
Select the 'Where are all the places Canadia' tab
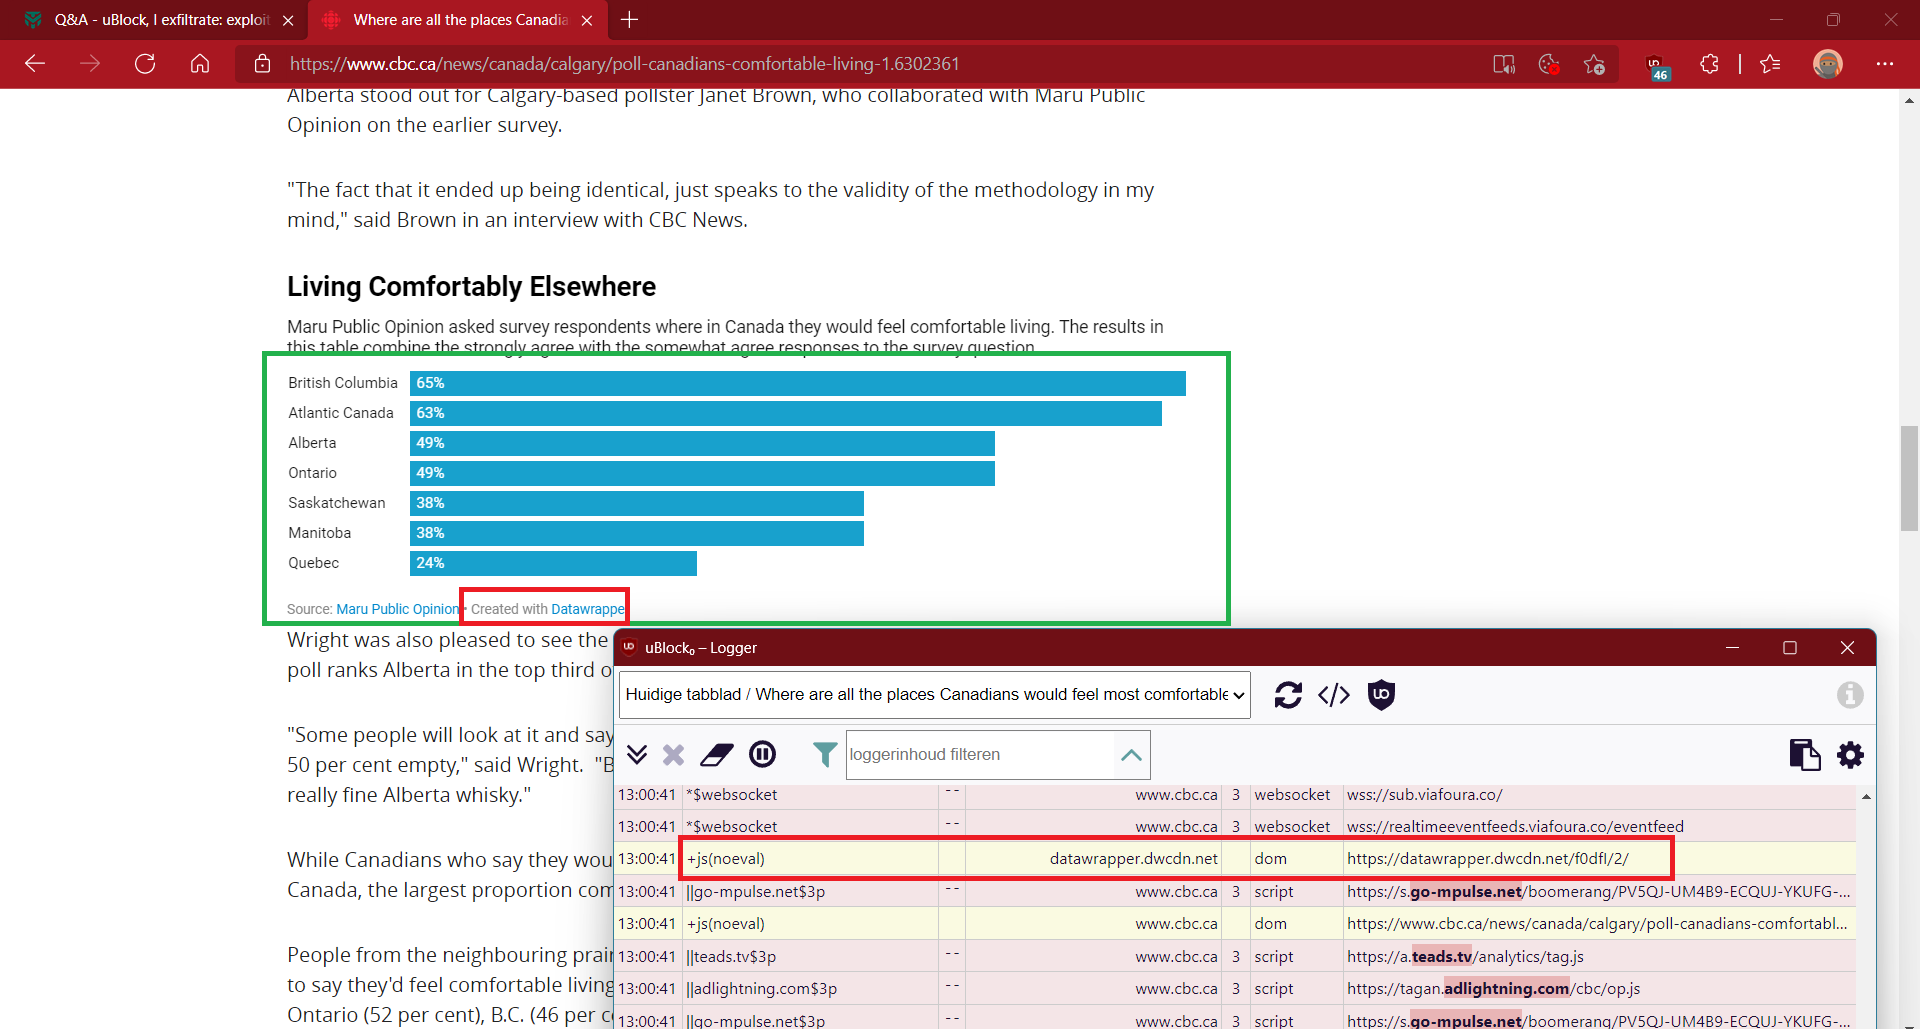point(460,20)
